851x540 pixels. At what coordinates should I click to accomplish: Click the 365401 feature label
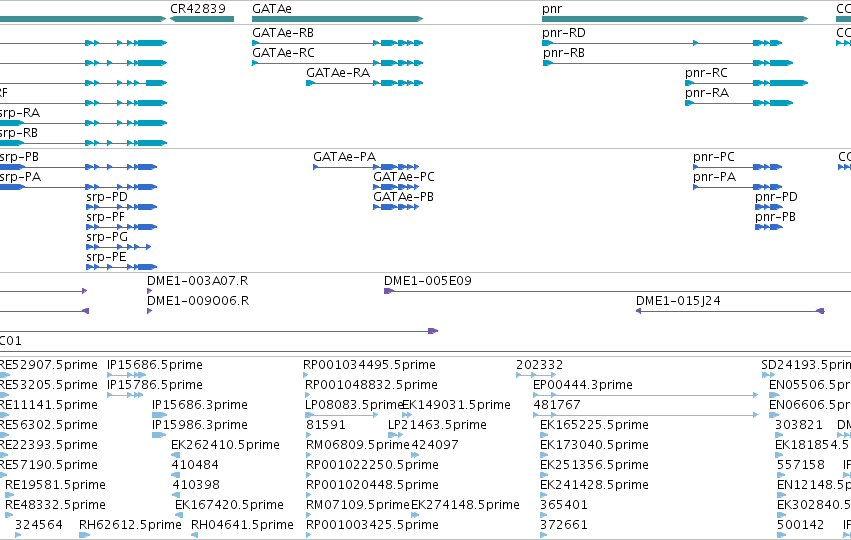pyautogui.click(x=564, y=505)
